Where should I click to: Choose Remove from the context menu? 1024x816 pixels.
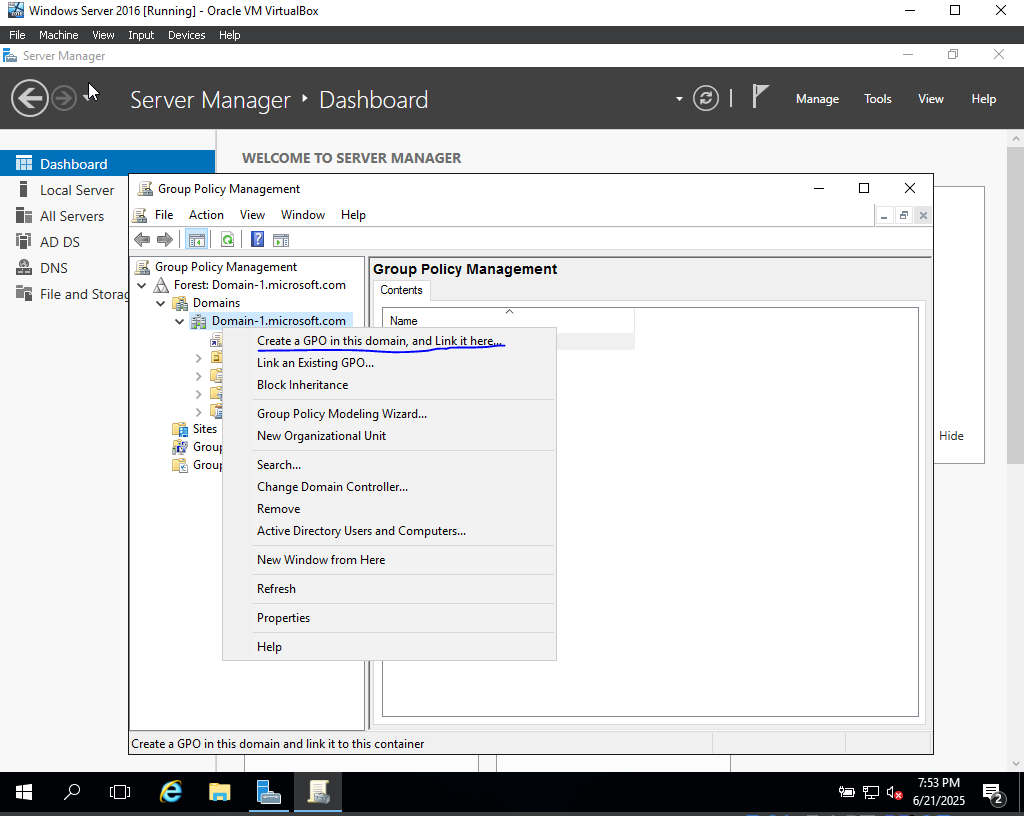[x=389, y=509]
